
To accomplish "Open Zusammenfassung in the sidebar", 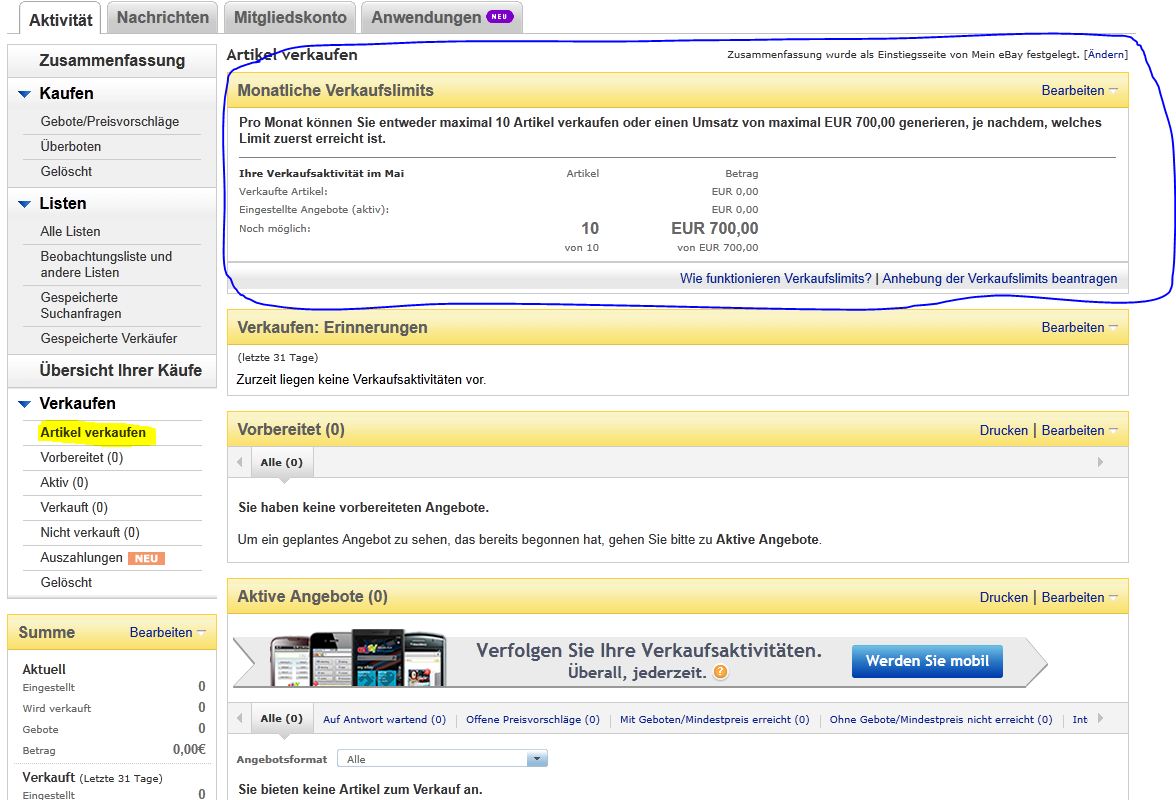I will tap(112, 60).
